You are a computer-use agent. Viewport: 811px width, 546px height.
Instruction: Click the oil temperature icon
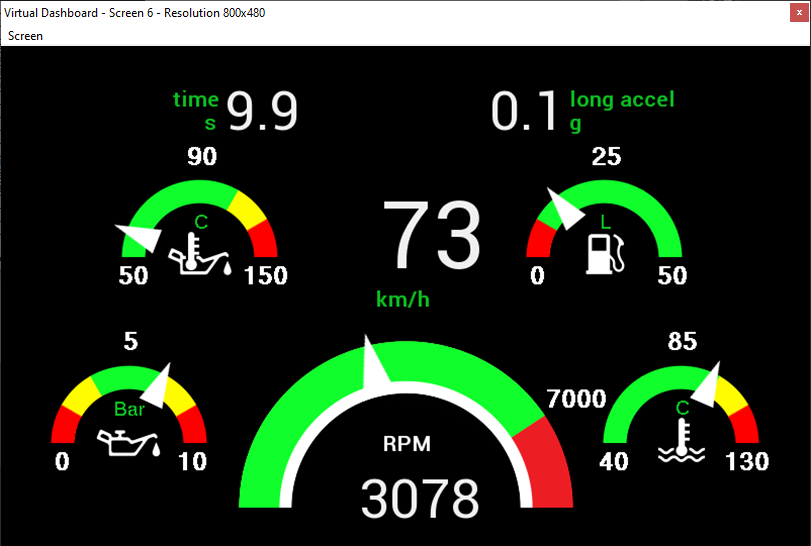[x=200, y=254]
